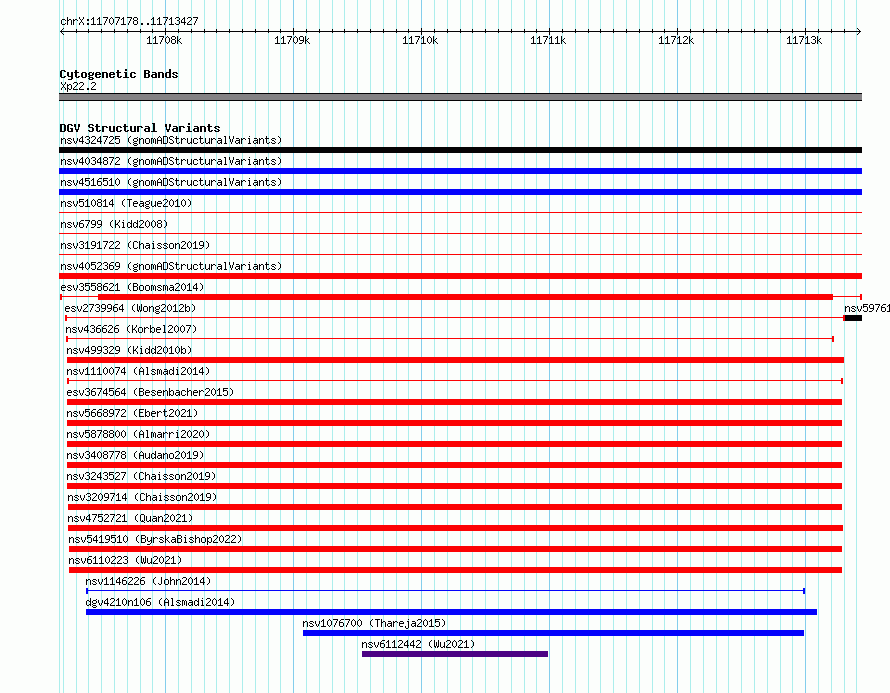Viewport: 890px width, 693px height.
Task: Open variant nsv3209714 (Chaisson2019)
Action: (142, 497)
